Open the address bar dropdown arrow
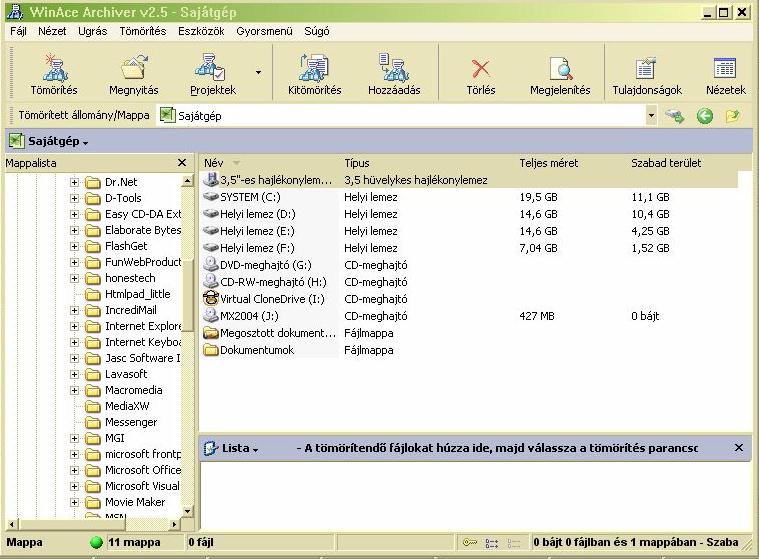 [x=651, y=116]
